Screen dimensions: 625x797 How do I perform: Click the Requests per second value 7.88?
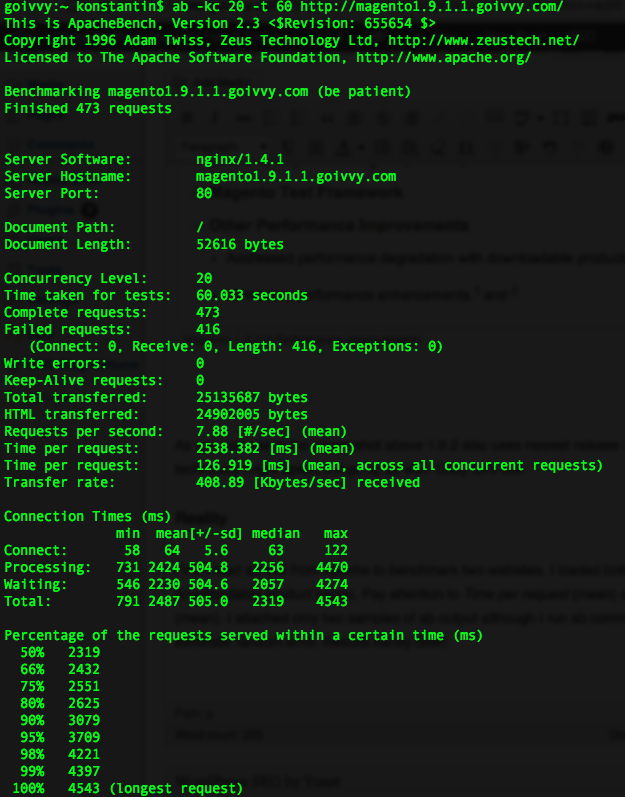point(212,432)
